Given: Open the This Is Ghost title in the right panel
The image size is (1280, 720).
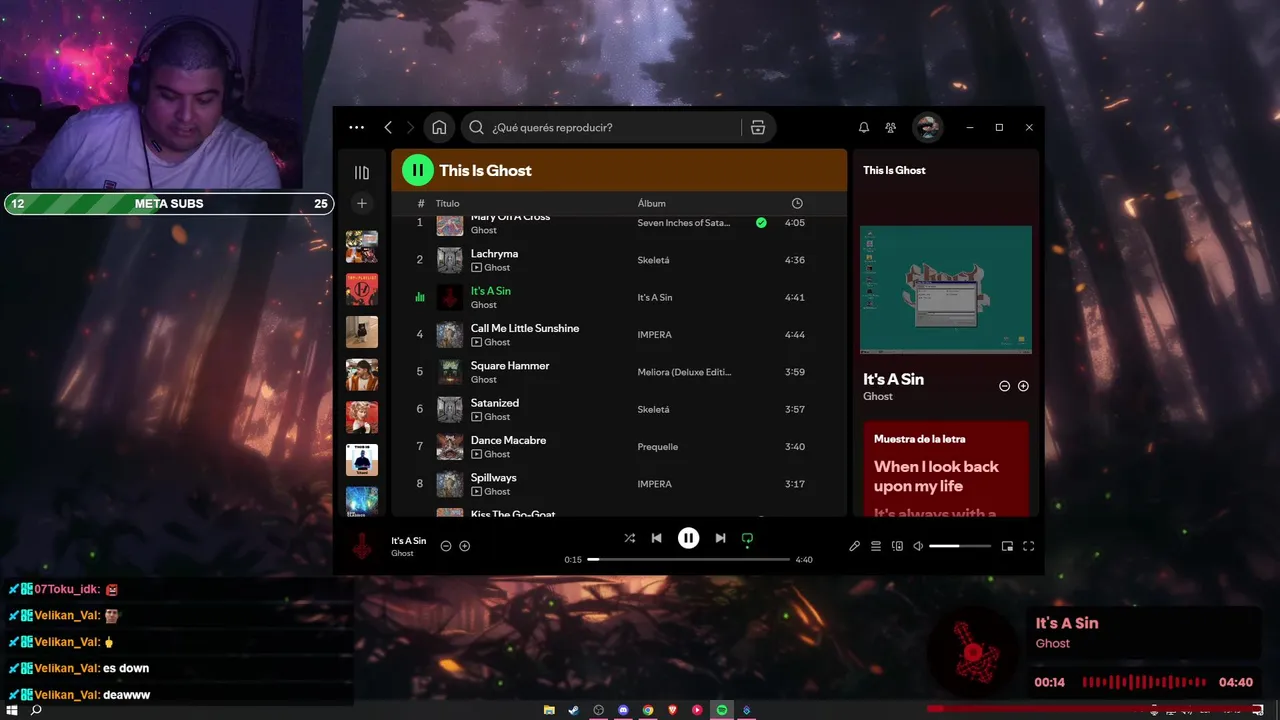Looking at the screenshot, I should pyautogui.click(x=894, y=170).
